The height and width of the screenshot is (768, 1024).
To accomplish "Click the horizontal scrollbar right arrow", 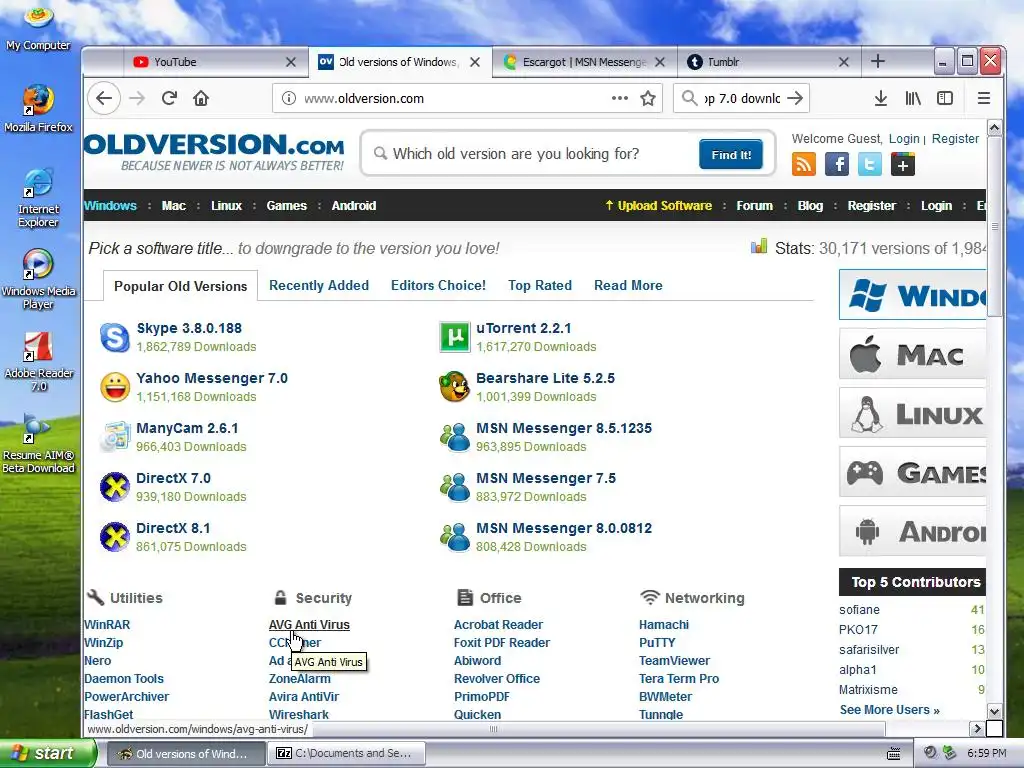I will click(x=977, y=728).
